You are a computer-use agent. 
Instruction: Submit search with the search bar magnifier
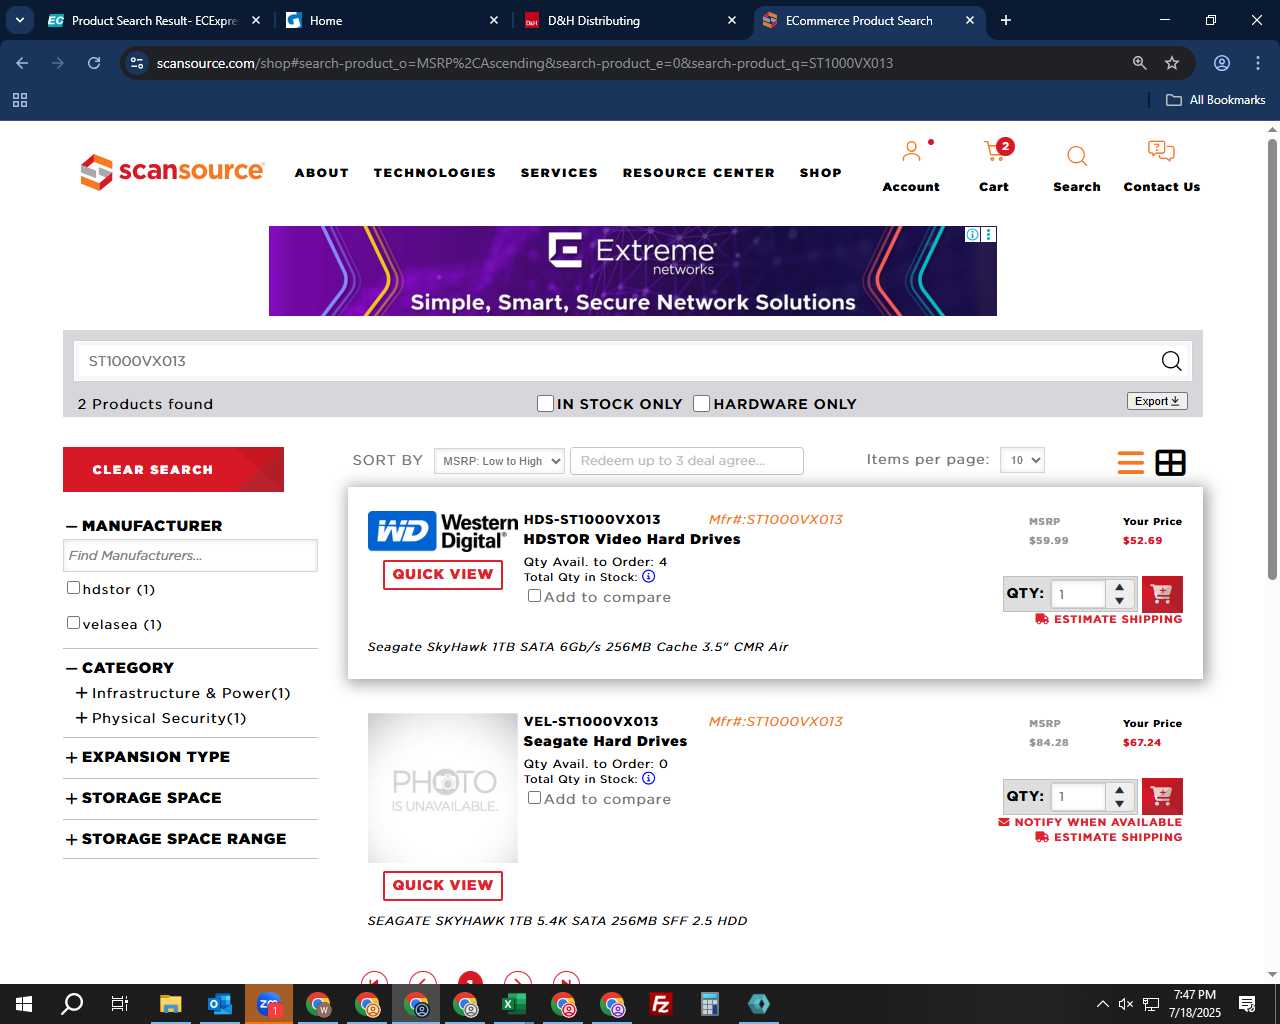[1171, 361]
